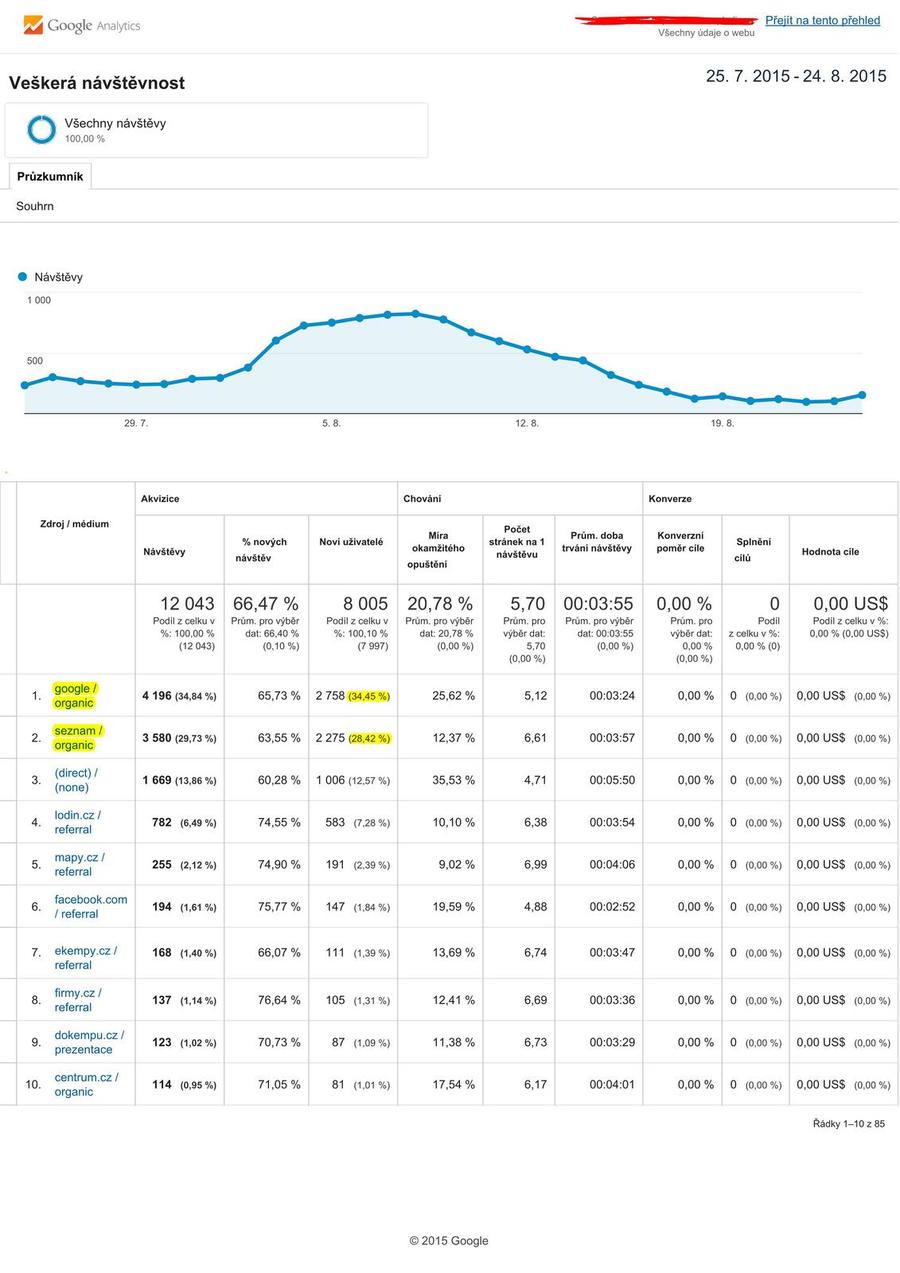Click the Zdroj / médium column header
The height and width of the screenshot is (1273, 900).
coord(74,524)
